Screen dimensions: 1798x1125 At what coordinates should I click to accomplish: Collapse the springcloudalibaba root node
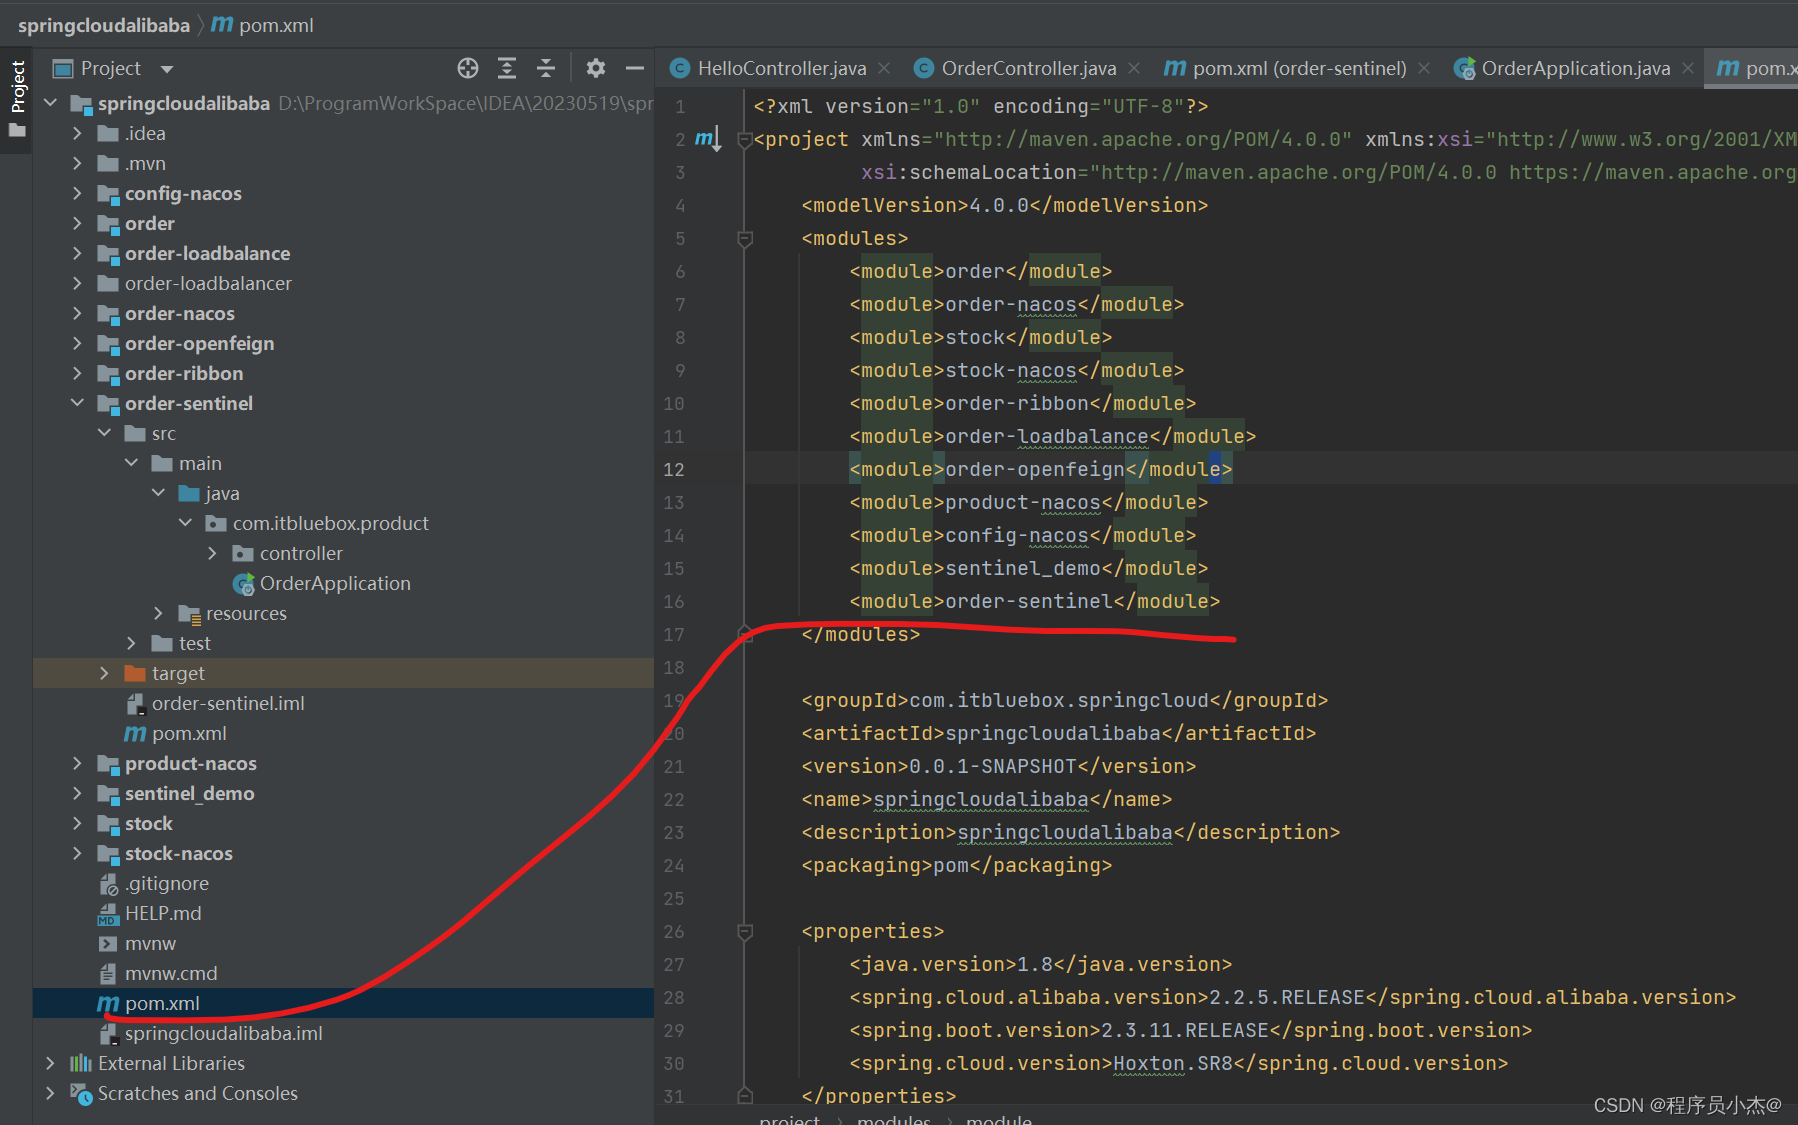50,103
